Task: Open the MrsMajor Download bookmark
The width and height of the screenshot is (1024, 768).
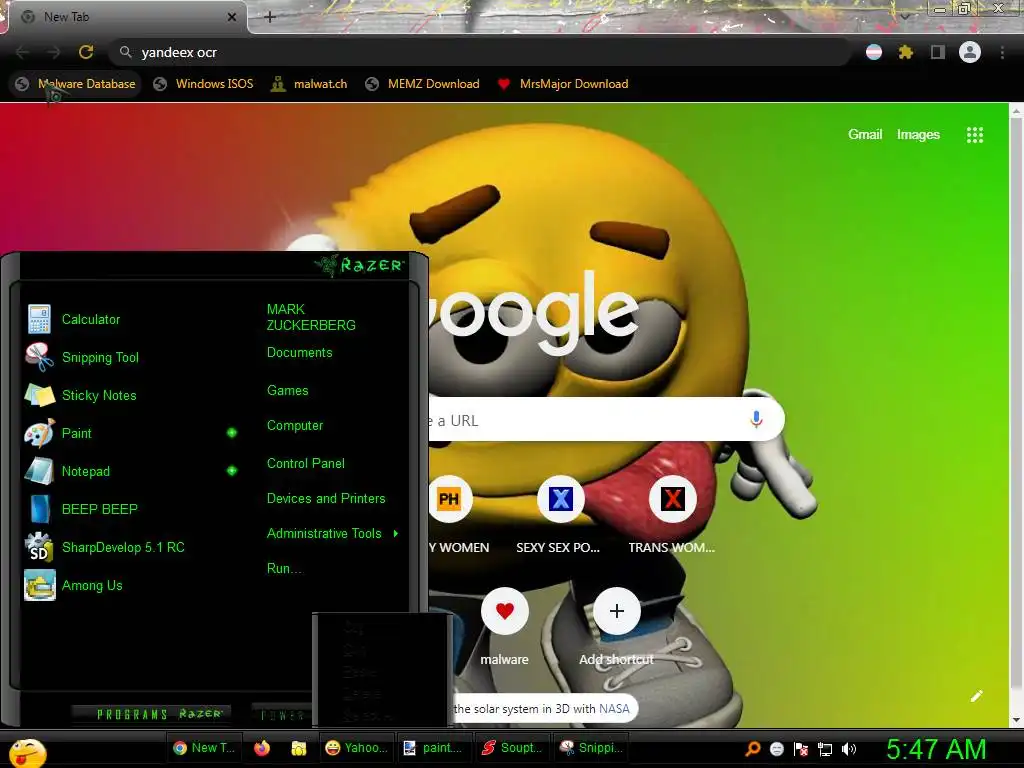Action: [562, 84]
